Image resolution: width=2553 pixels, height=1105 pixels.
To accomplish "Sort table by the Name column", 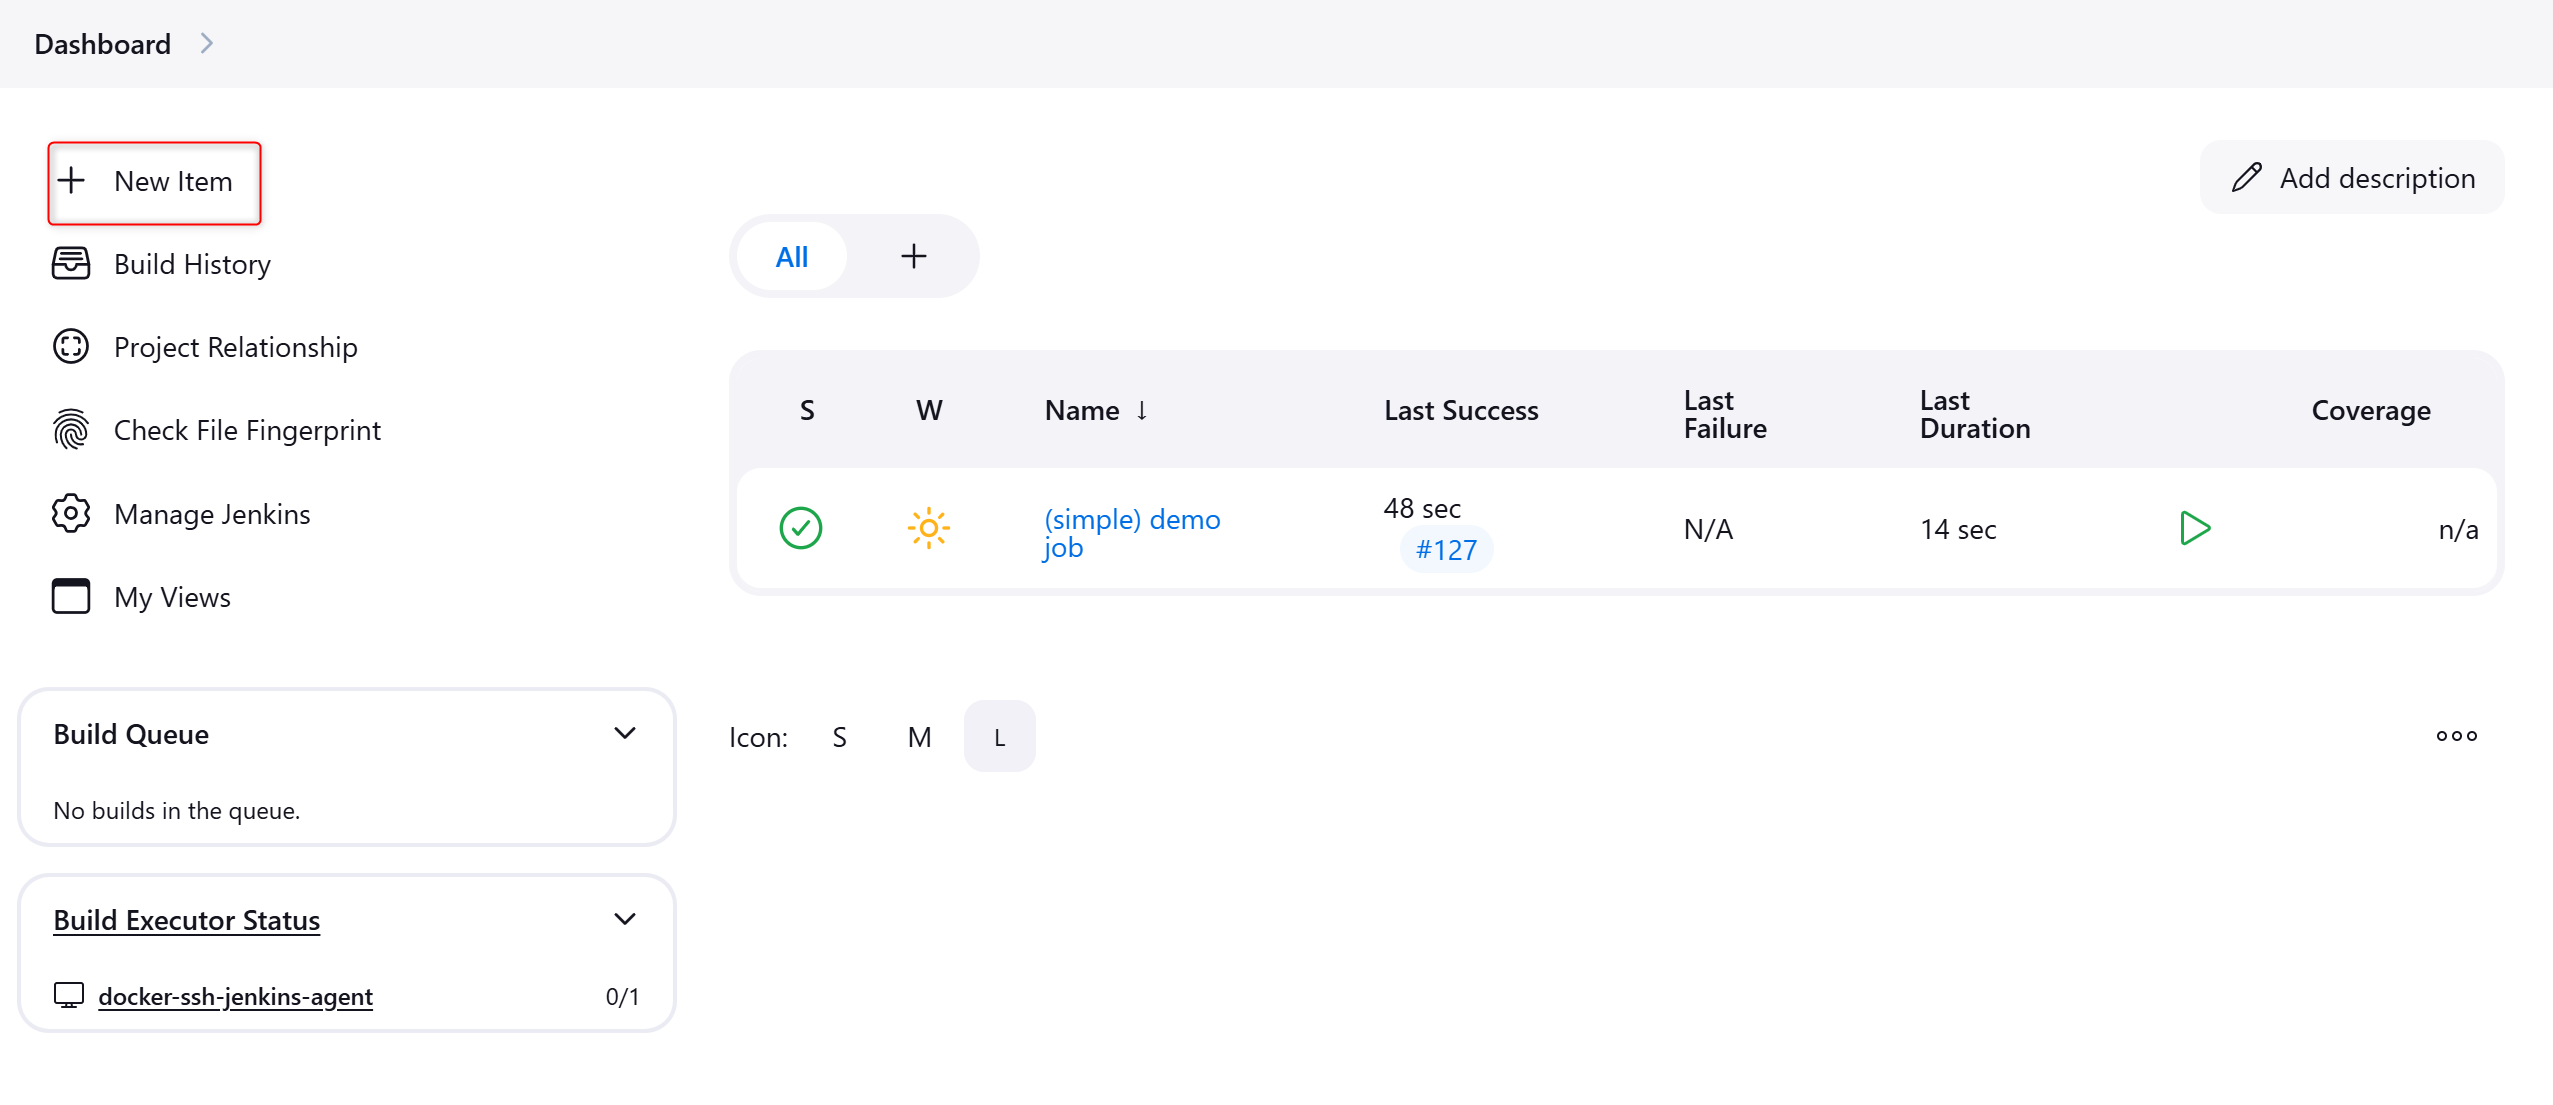I will pos(1097,411).
